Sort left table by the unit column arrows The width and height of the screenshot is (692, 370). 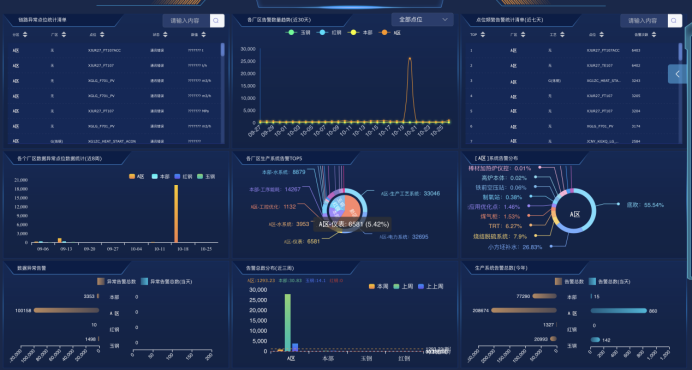click(x=203, y=34)
